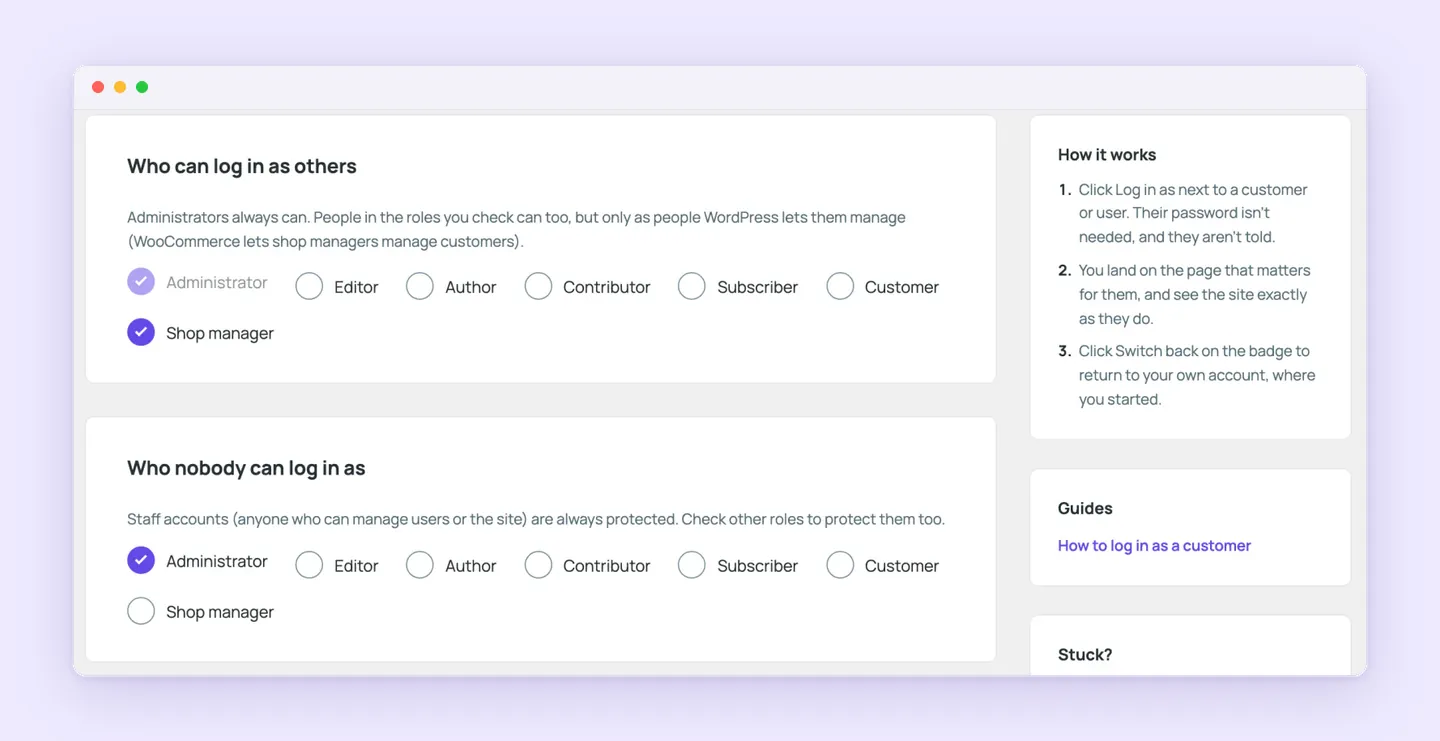Screen dimensions: 1440x741
Task: Click the Who nobody can log in as heading
Action: pos(246,468)
